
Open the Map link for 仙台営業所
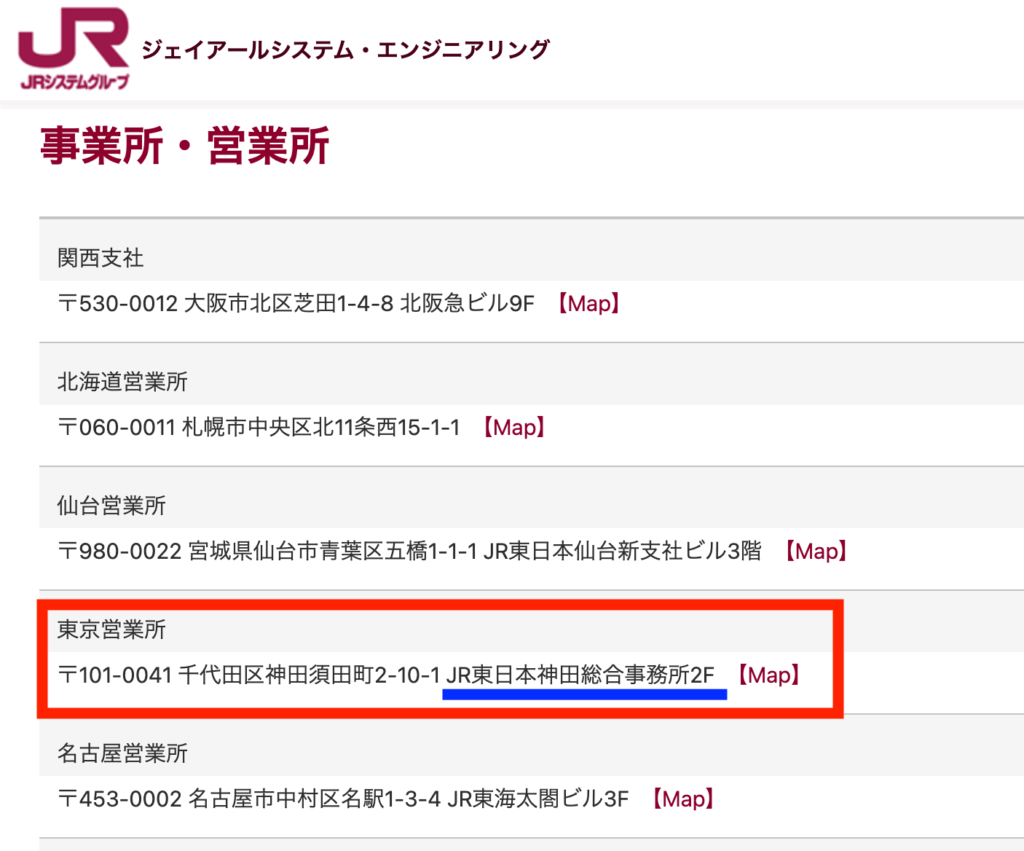click(x=816, y=551)
